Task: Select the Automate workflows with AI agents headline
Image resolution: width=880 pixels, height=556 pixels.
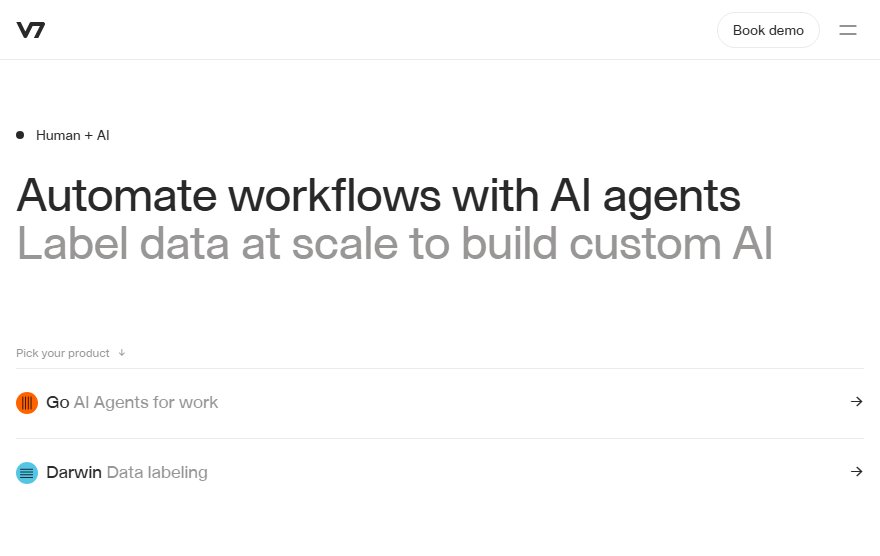Action: click(378, 196)
